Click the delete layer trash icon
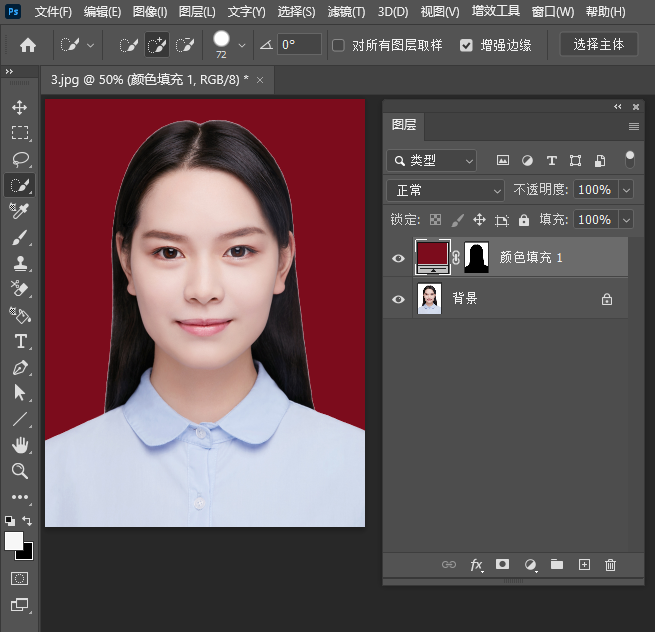 (x=610, y=565)
